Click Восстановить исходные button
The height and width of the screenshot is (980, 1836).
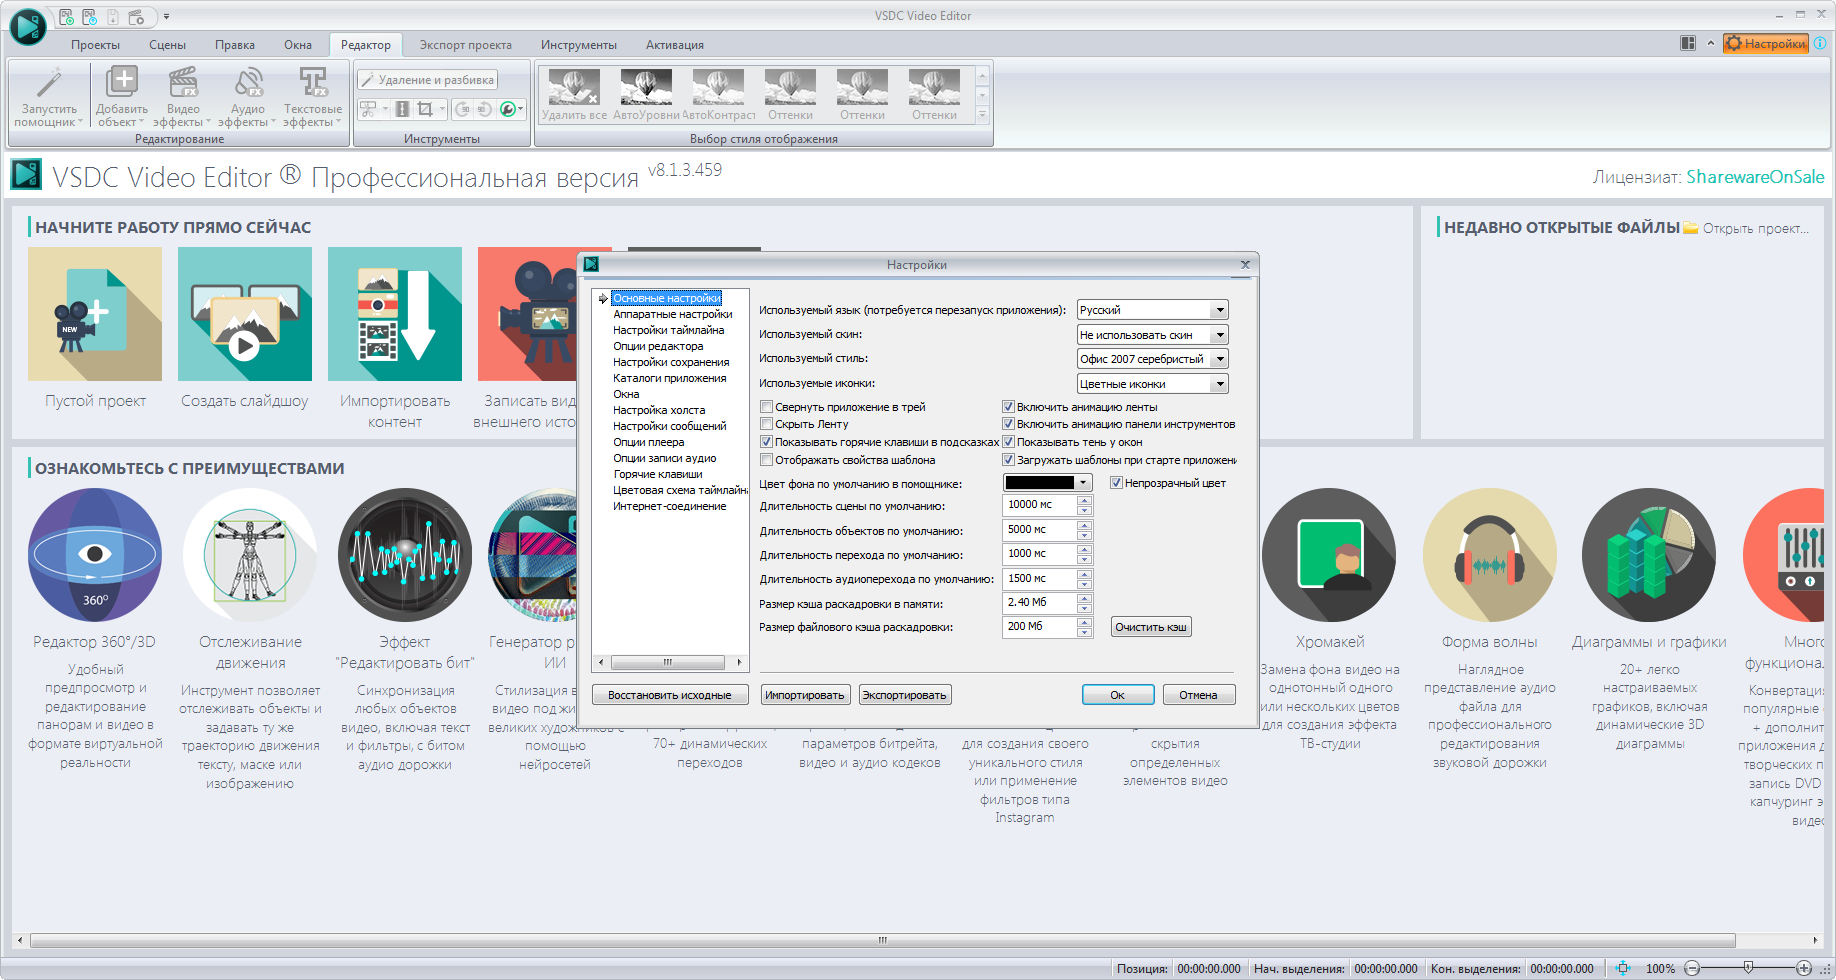(x=669, y=695)
